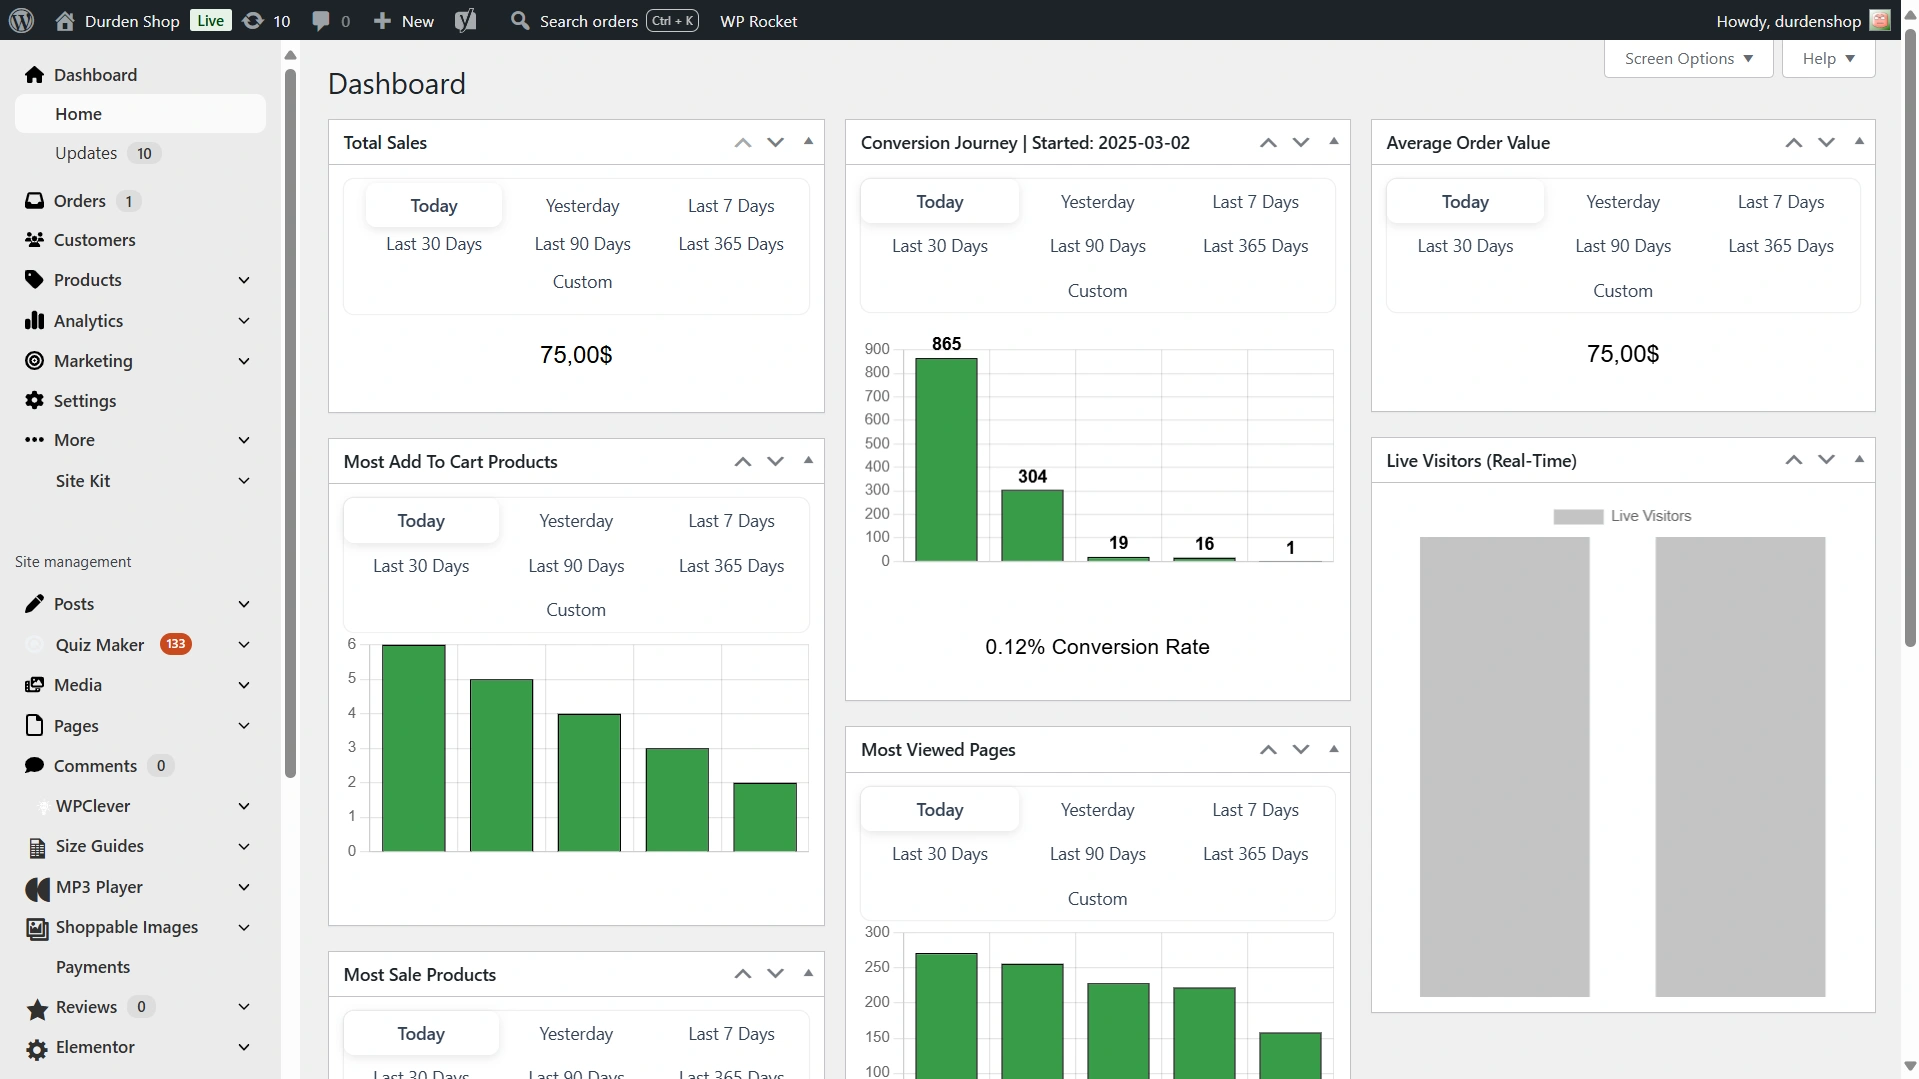The width and height of the screenshot is (1919, 1079).
Task: Open the Yoast SEO toolbar icon
Action: (x=465, y=20)
